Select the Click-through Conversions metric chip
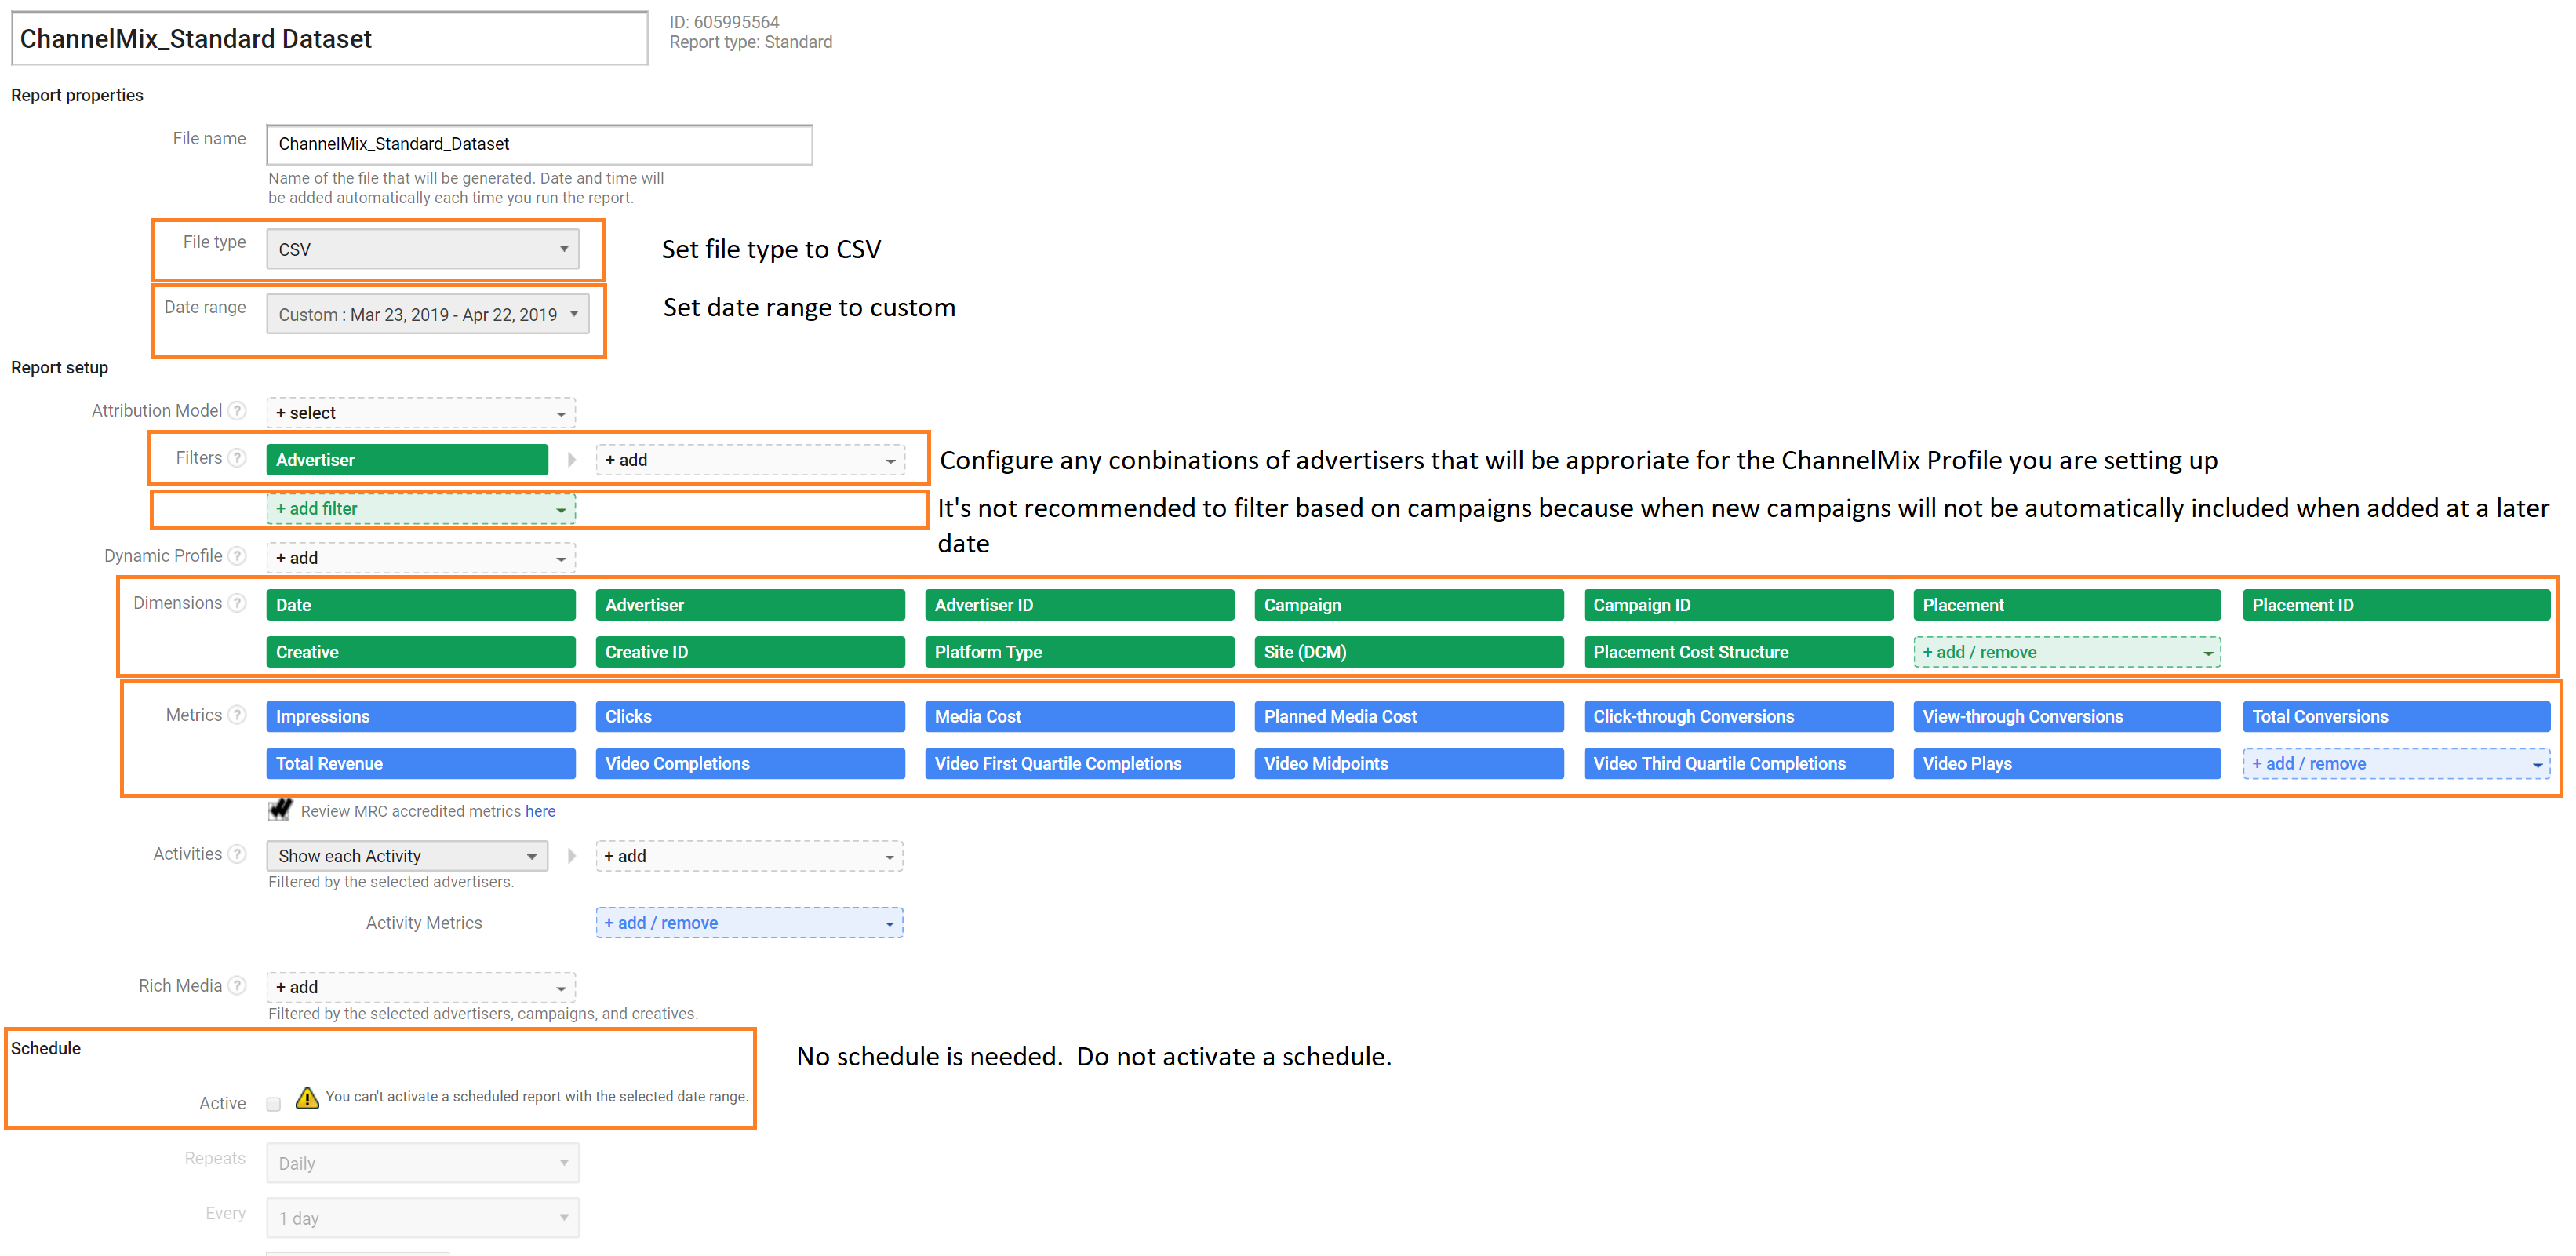This screenshot has width=2576, height=1256. [x=1738, y=717]
